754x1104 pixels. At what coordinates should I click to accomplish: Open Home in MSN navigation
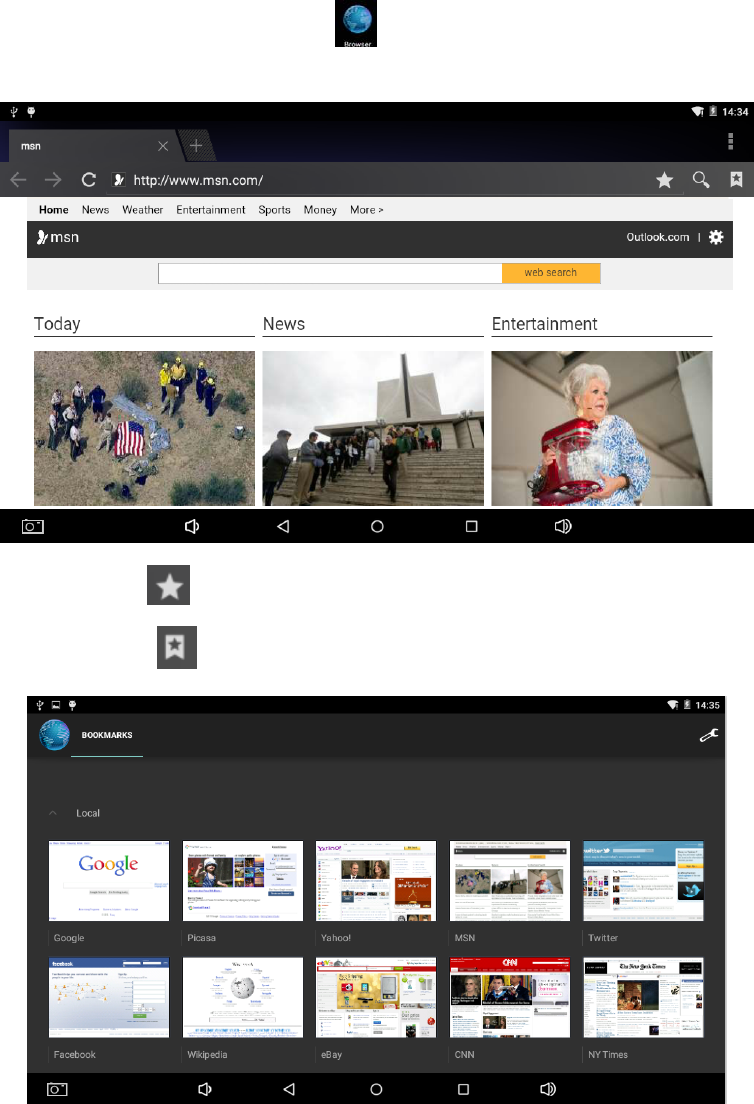click(x=54, y=210)
